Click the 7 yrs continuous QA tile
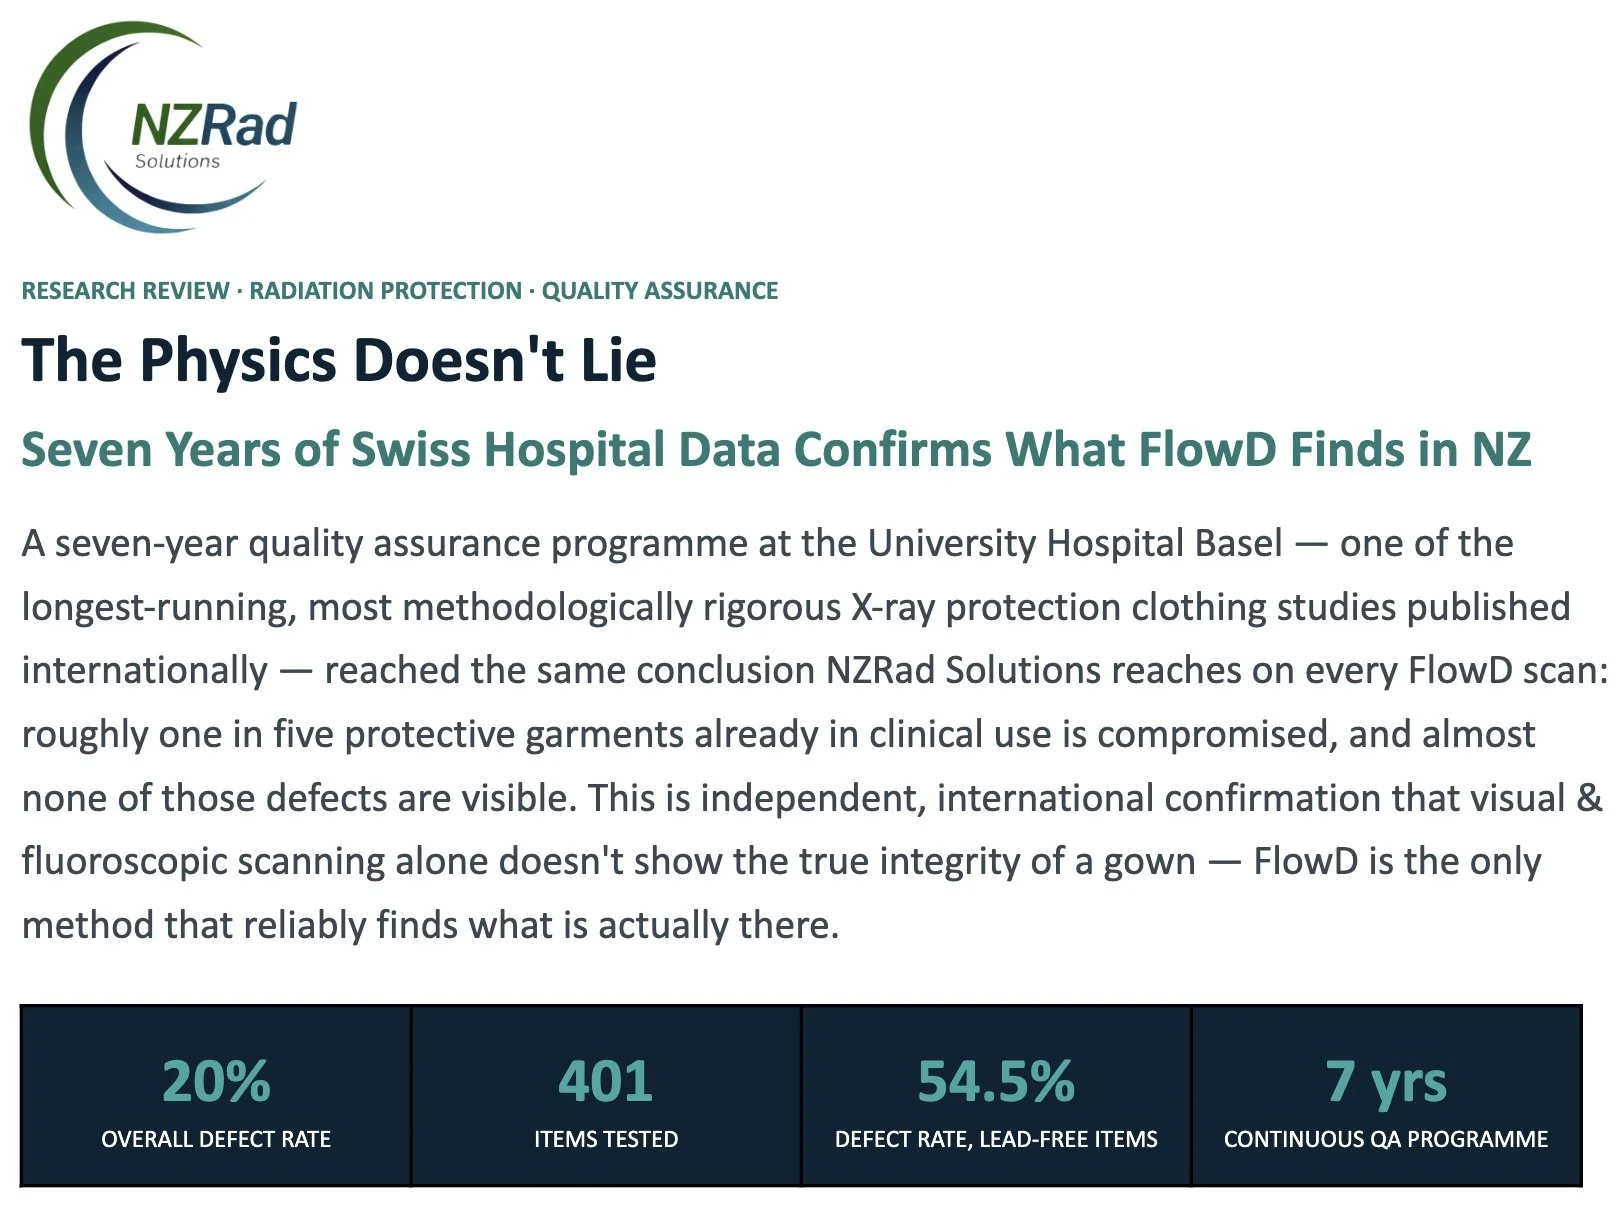Viewport: 1618px width, 1206px height. pyautogui.click(x=1386, y=1096)
